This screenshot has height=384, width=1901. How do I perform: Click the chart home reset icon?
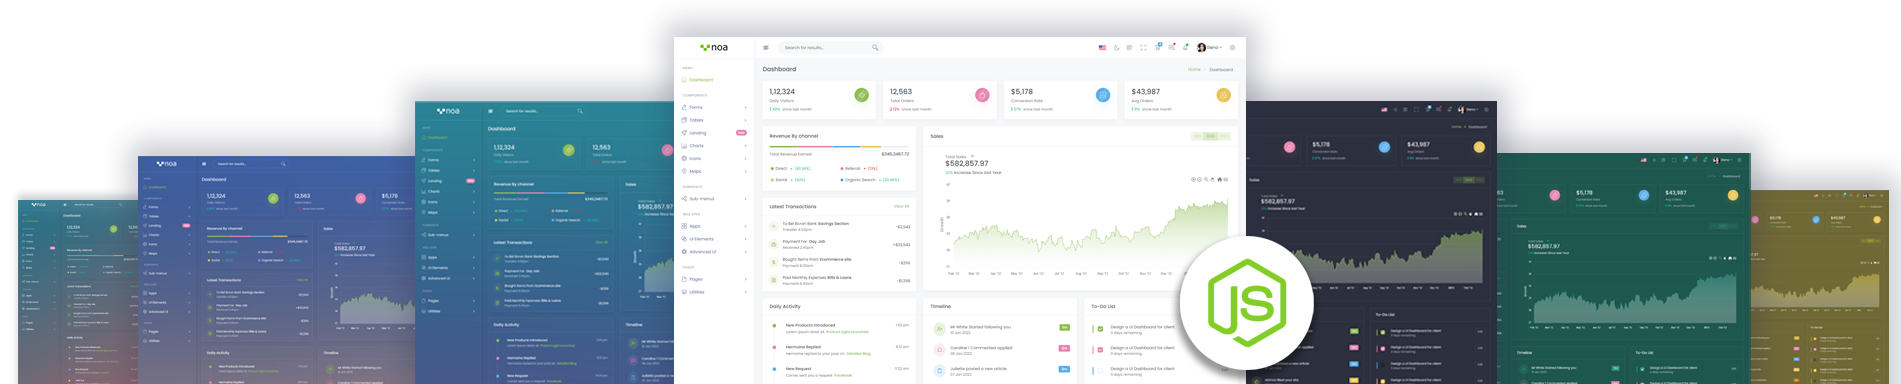pos(1220,180)
